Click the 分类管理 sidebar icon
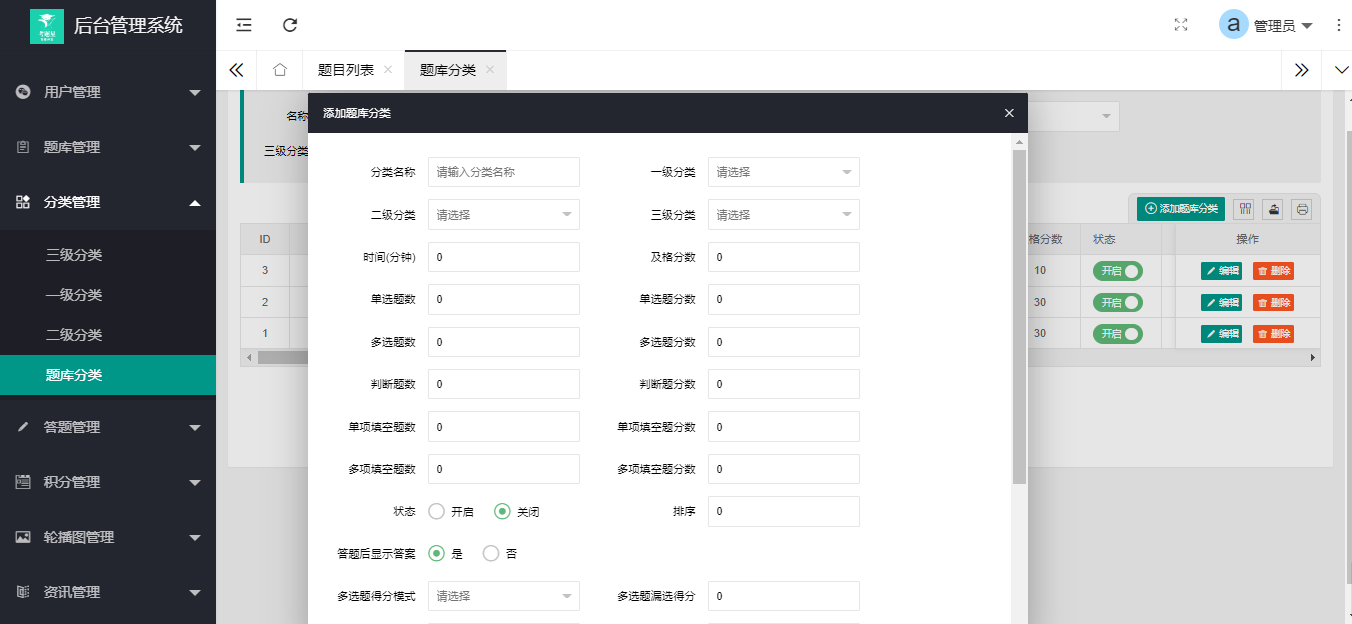This screenshot has width=1352, height=624. click(23, 202)
